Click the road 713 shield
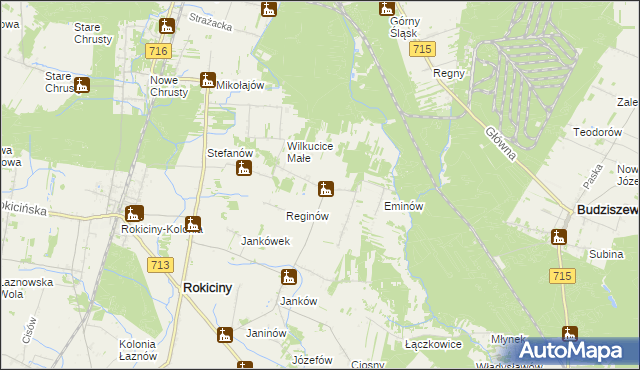The height and width of the screenshot is (370, 640). click(x=160, y=265)
